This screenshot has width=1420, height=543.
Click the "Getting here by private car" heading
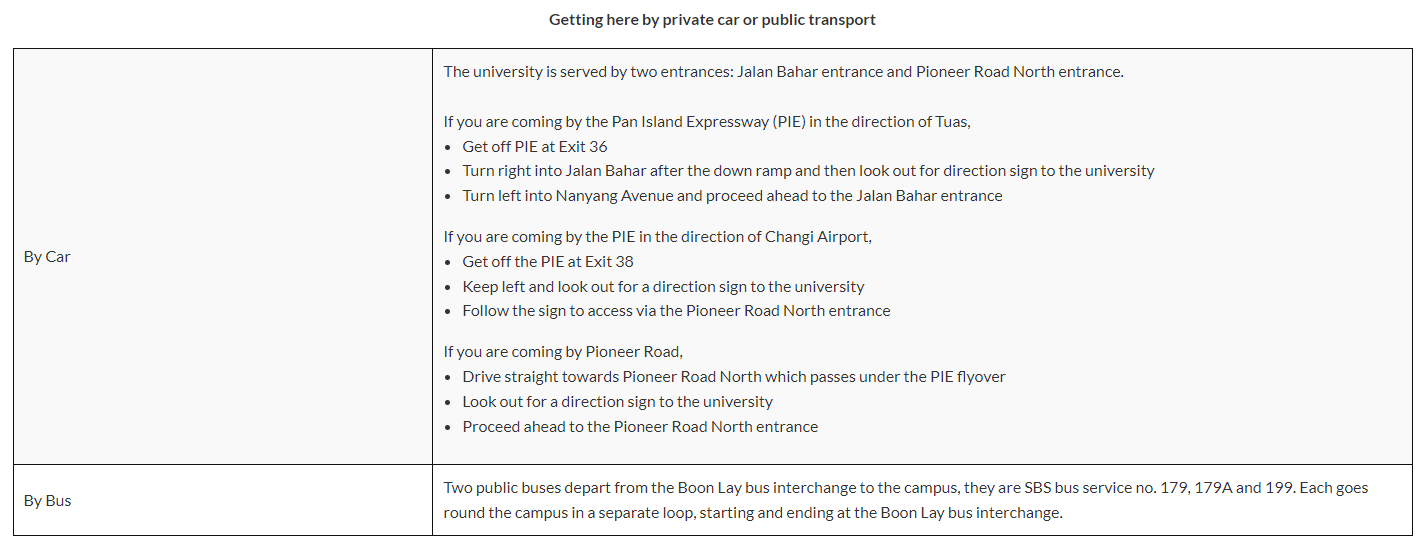coord(711,20)
